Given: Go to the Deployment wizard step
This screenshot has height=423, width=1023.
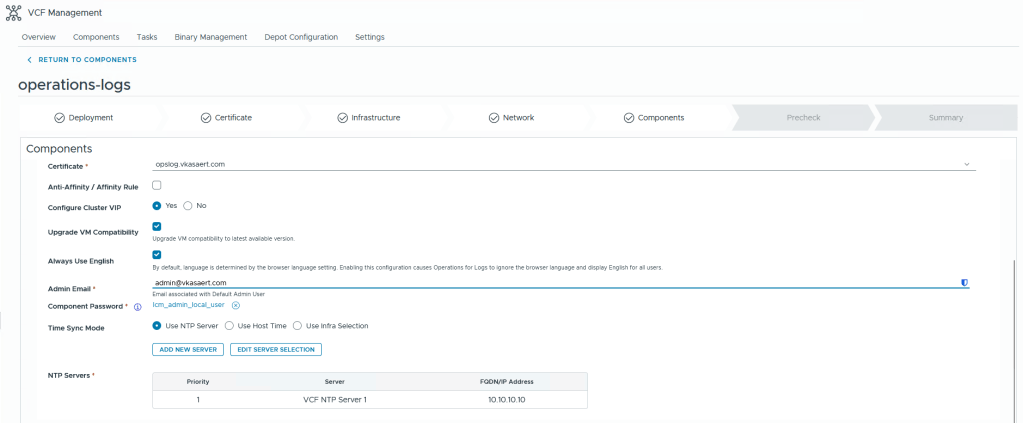Looking at the screenshot, I should click(83, 117).
